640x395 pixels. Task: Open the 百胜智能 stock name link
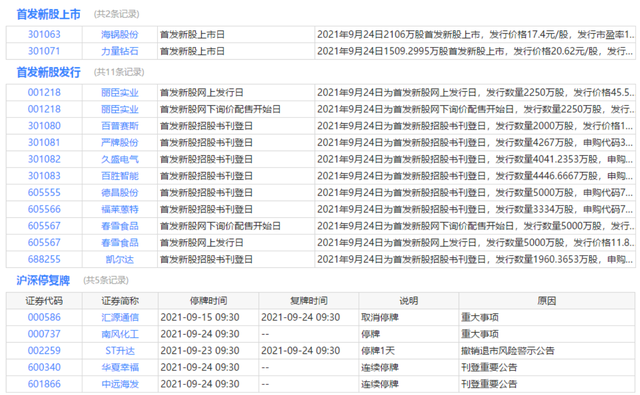[x=120, y=176]
